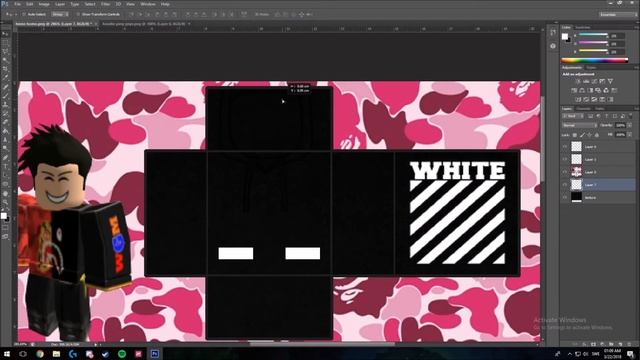
Task: Click the red channel slider
Action: coord(593,35)
